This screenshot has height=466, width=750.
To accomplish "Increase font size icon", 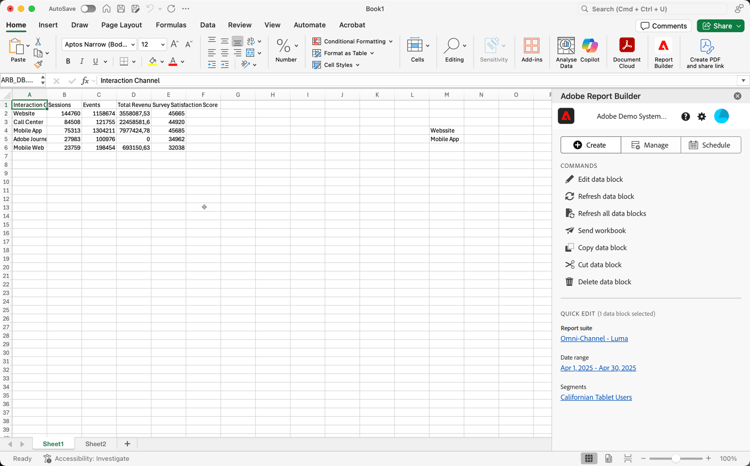I will coord(175,44).
